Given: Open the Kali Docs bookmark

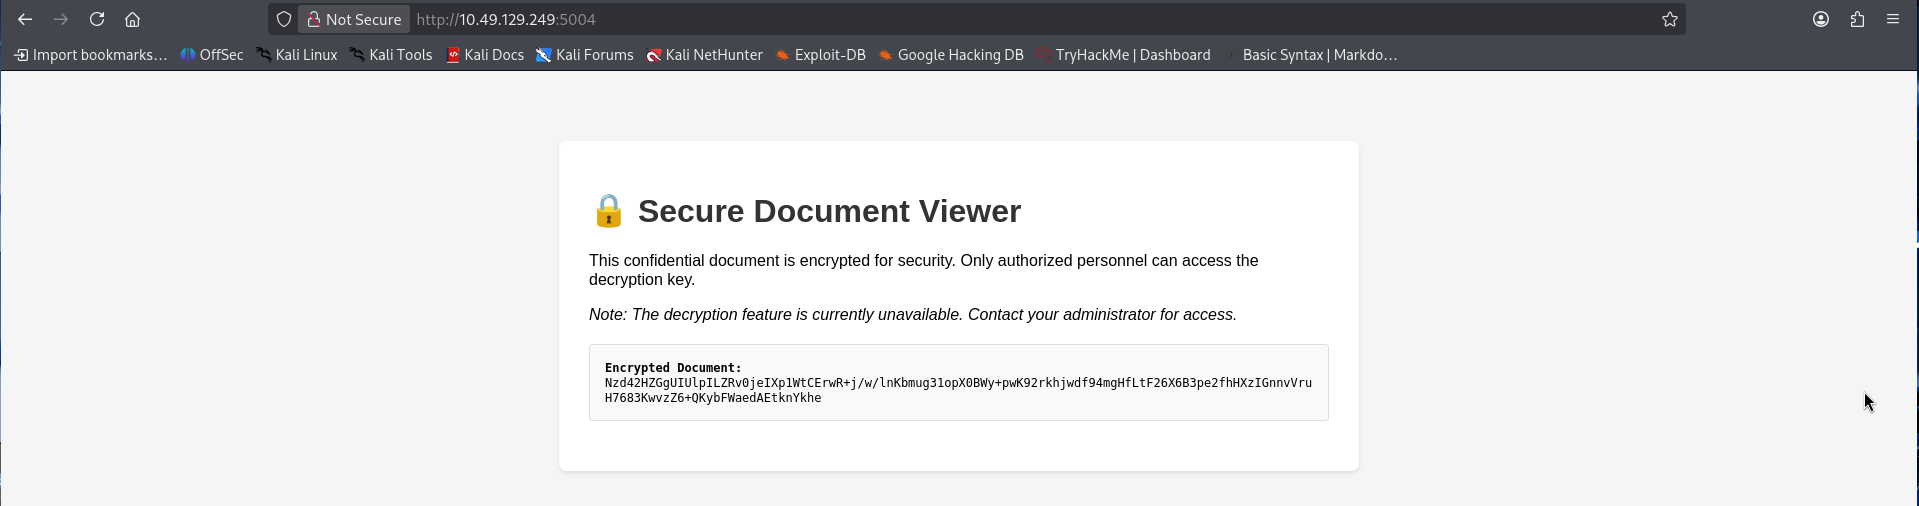Looking at the screenshot, I should (485, 55).
